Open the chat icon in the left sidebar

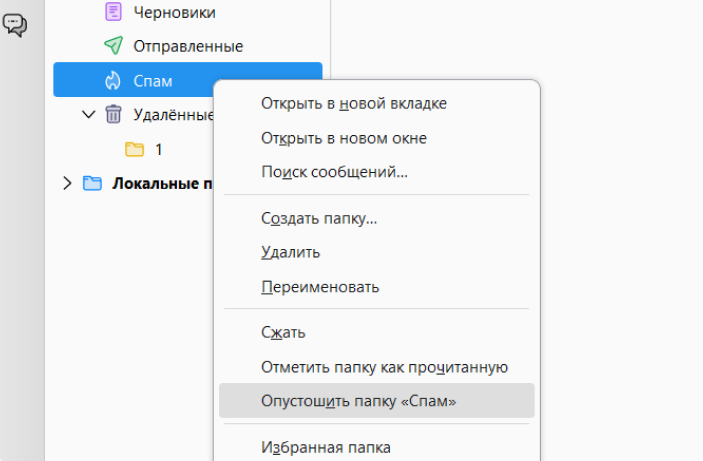[x=15, y=25]
